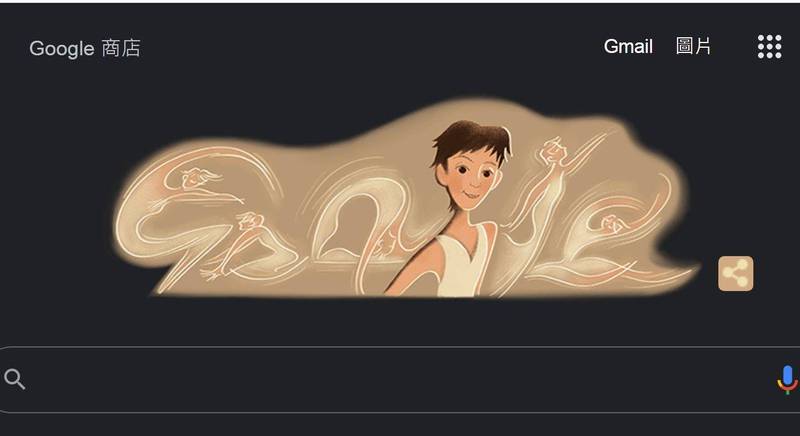This screenshot has height=436, width=800.
Task: Open the Google apps grid menu
Action: pyautogui.click(x=769, y=47)
